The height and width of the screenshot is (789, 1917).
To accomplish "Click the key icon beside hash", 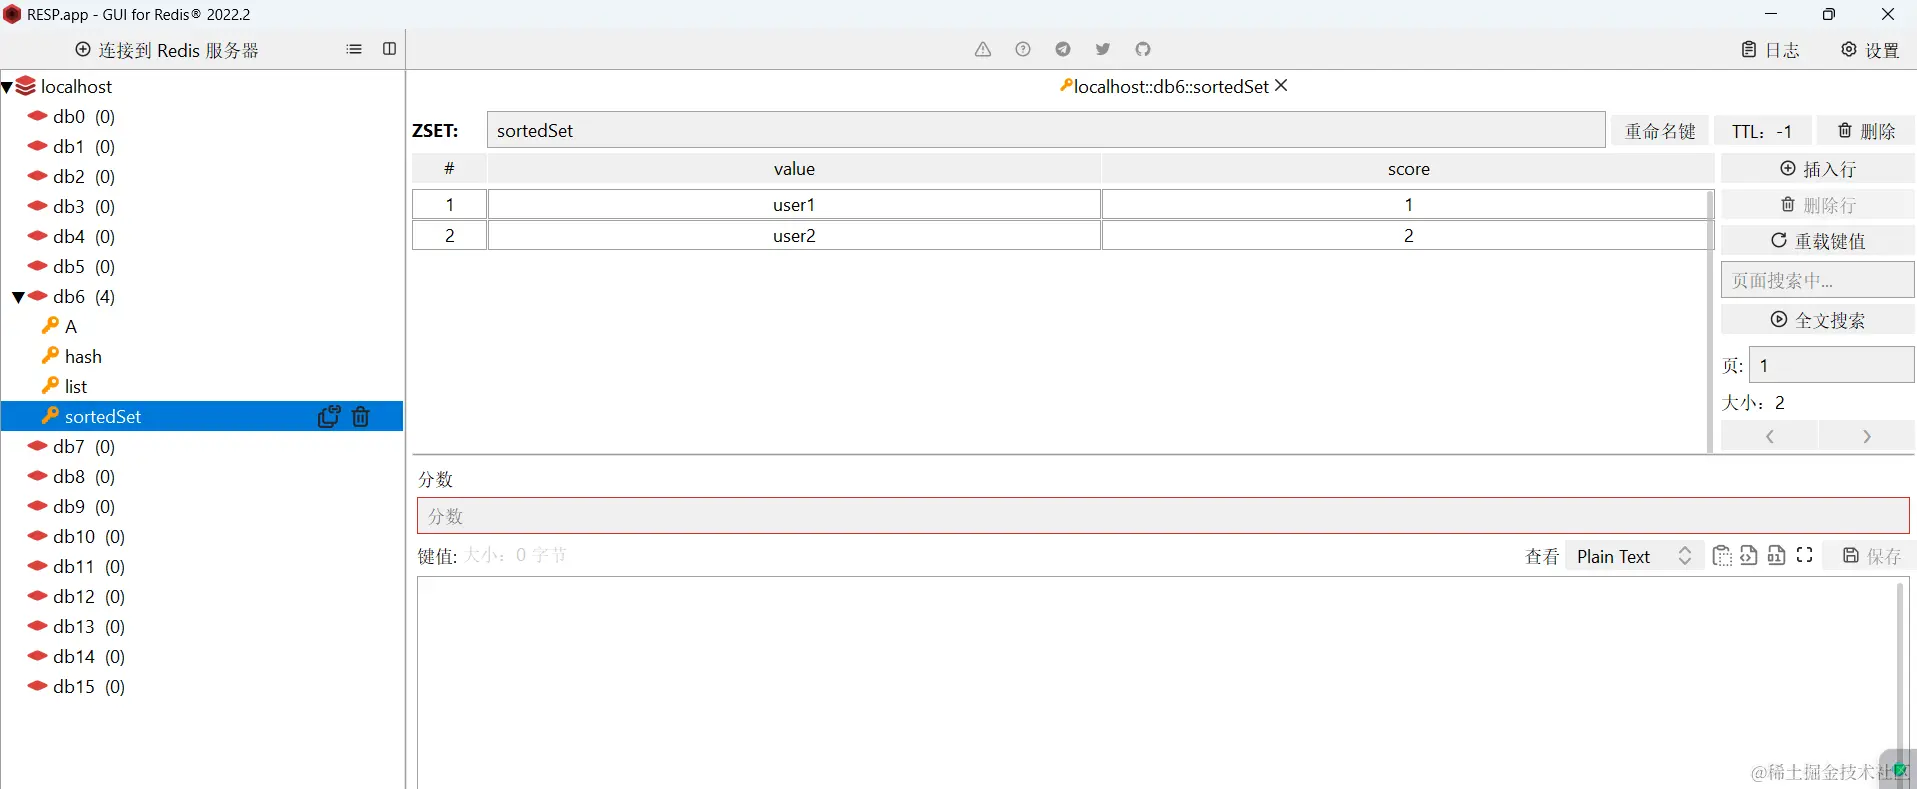I will tap(50, 356).
